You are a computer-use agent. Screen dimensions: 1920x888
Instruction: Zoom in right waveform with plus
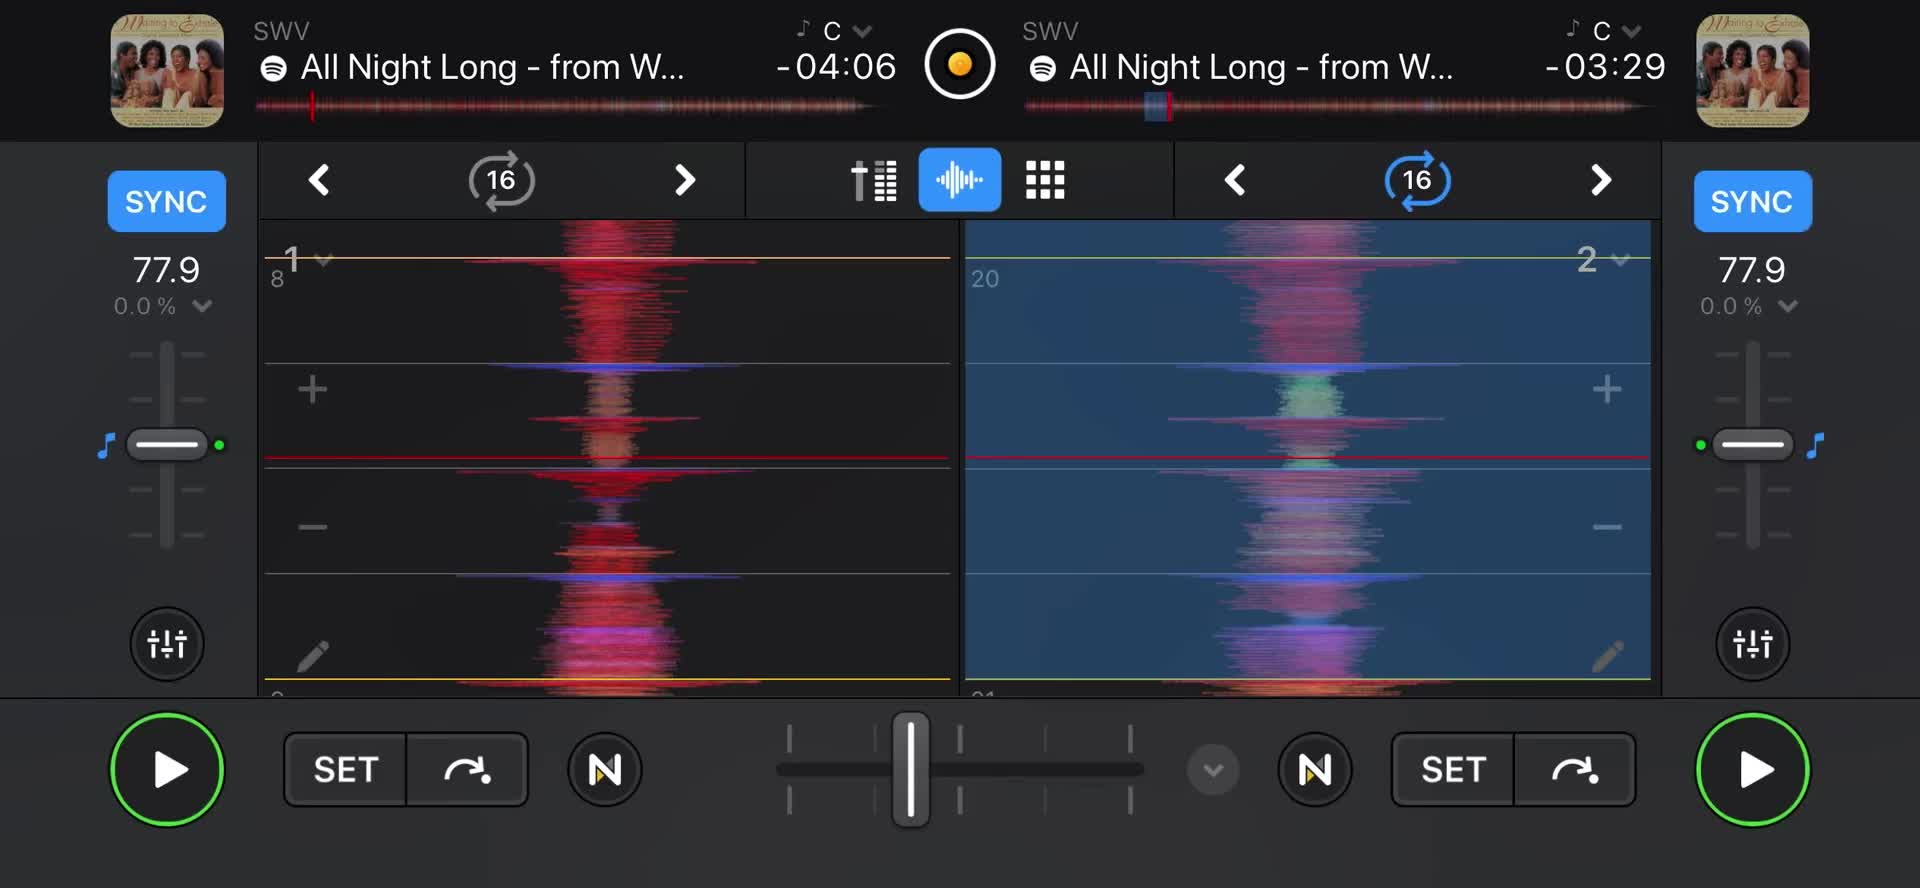point(1607,389)
